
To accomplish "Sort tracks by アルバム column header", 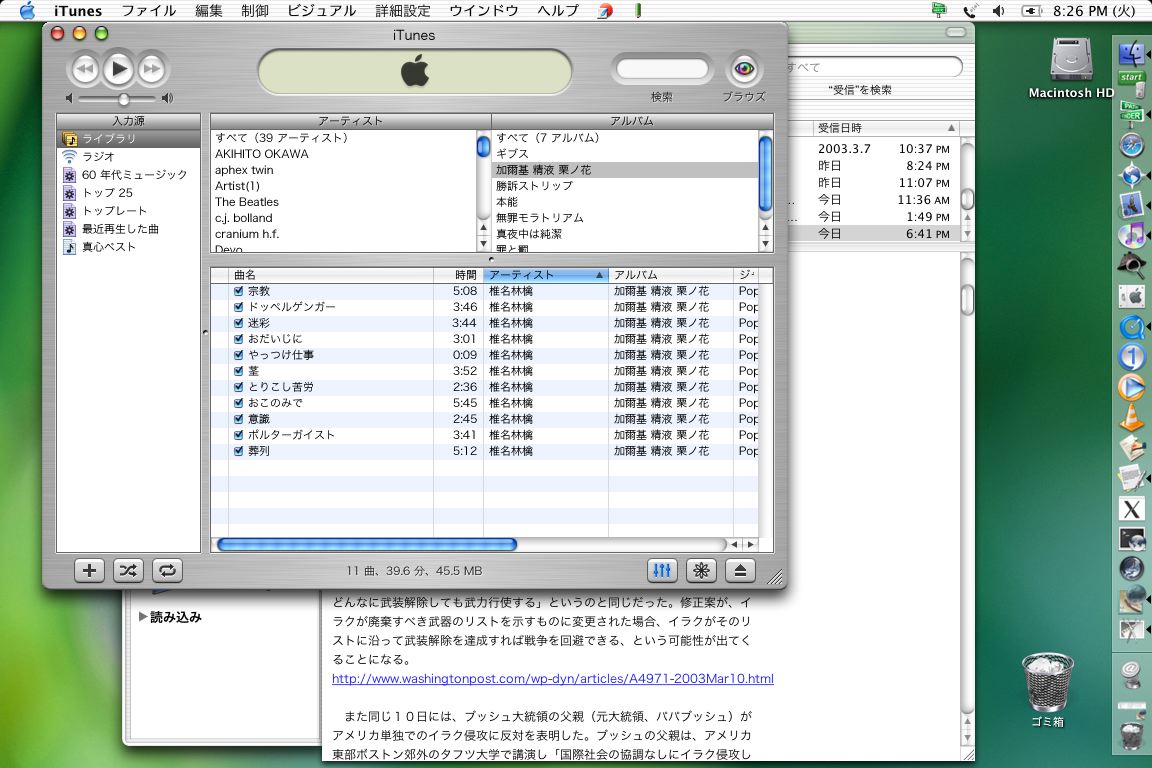I will click(671, 275).
